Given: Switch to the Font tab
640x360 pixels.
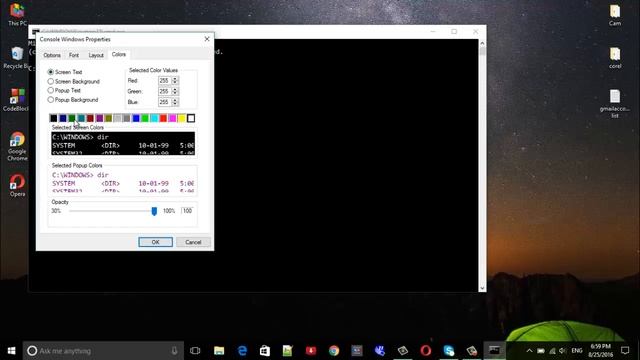Looking at the screenshot, I should click(x=74, y=55).
